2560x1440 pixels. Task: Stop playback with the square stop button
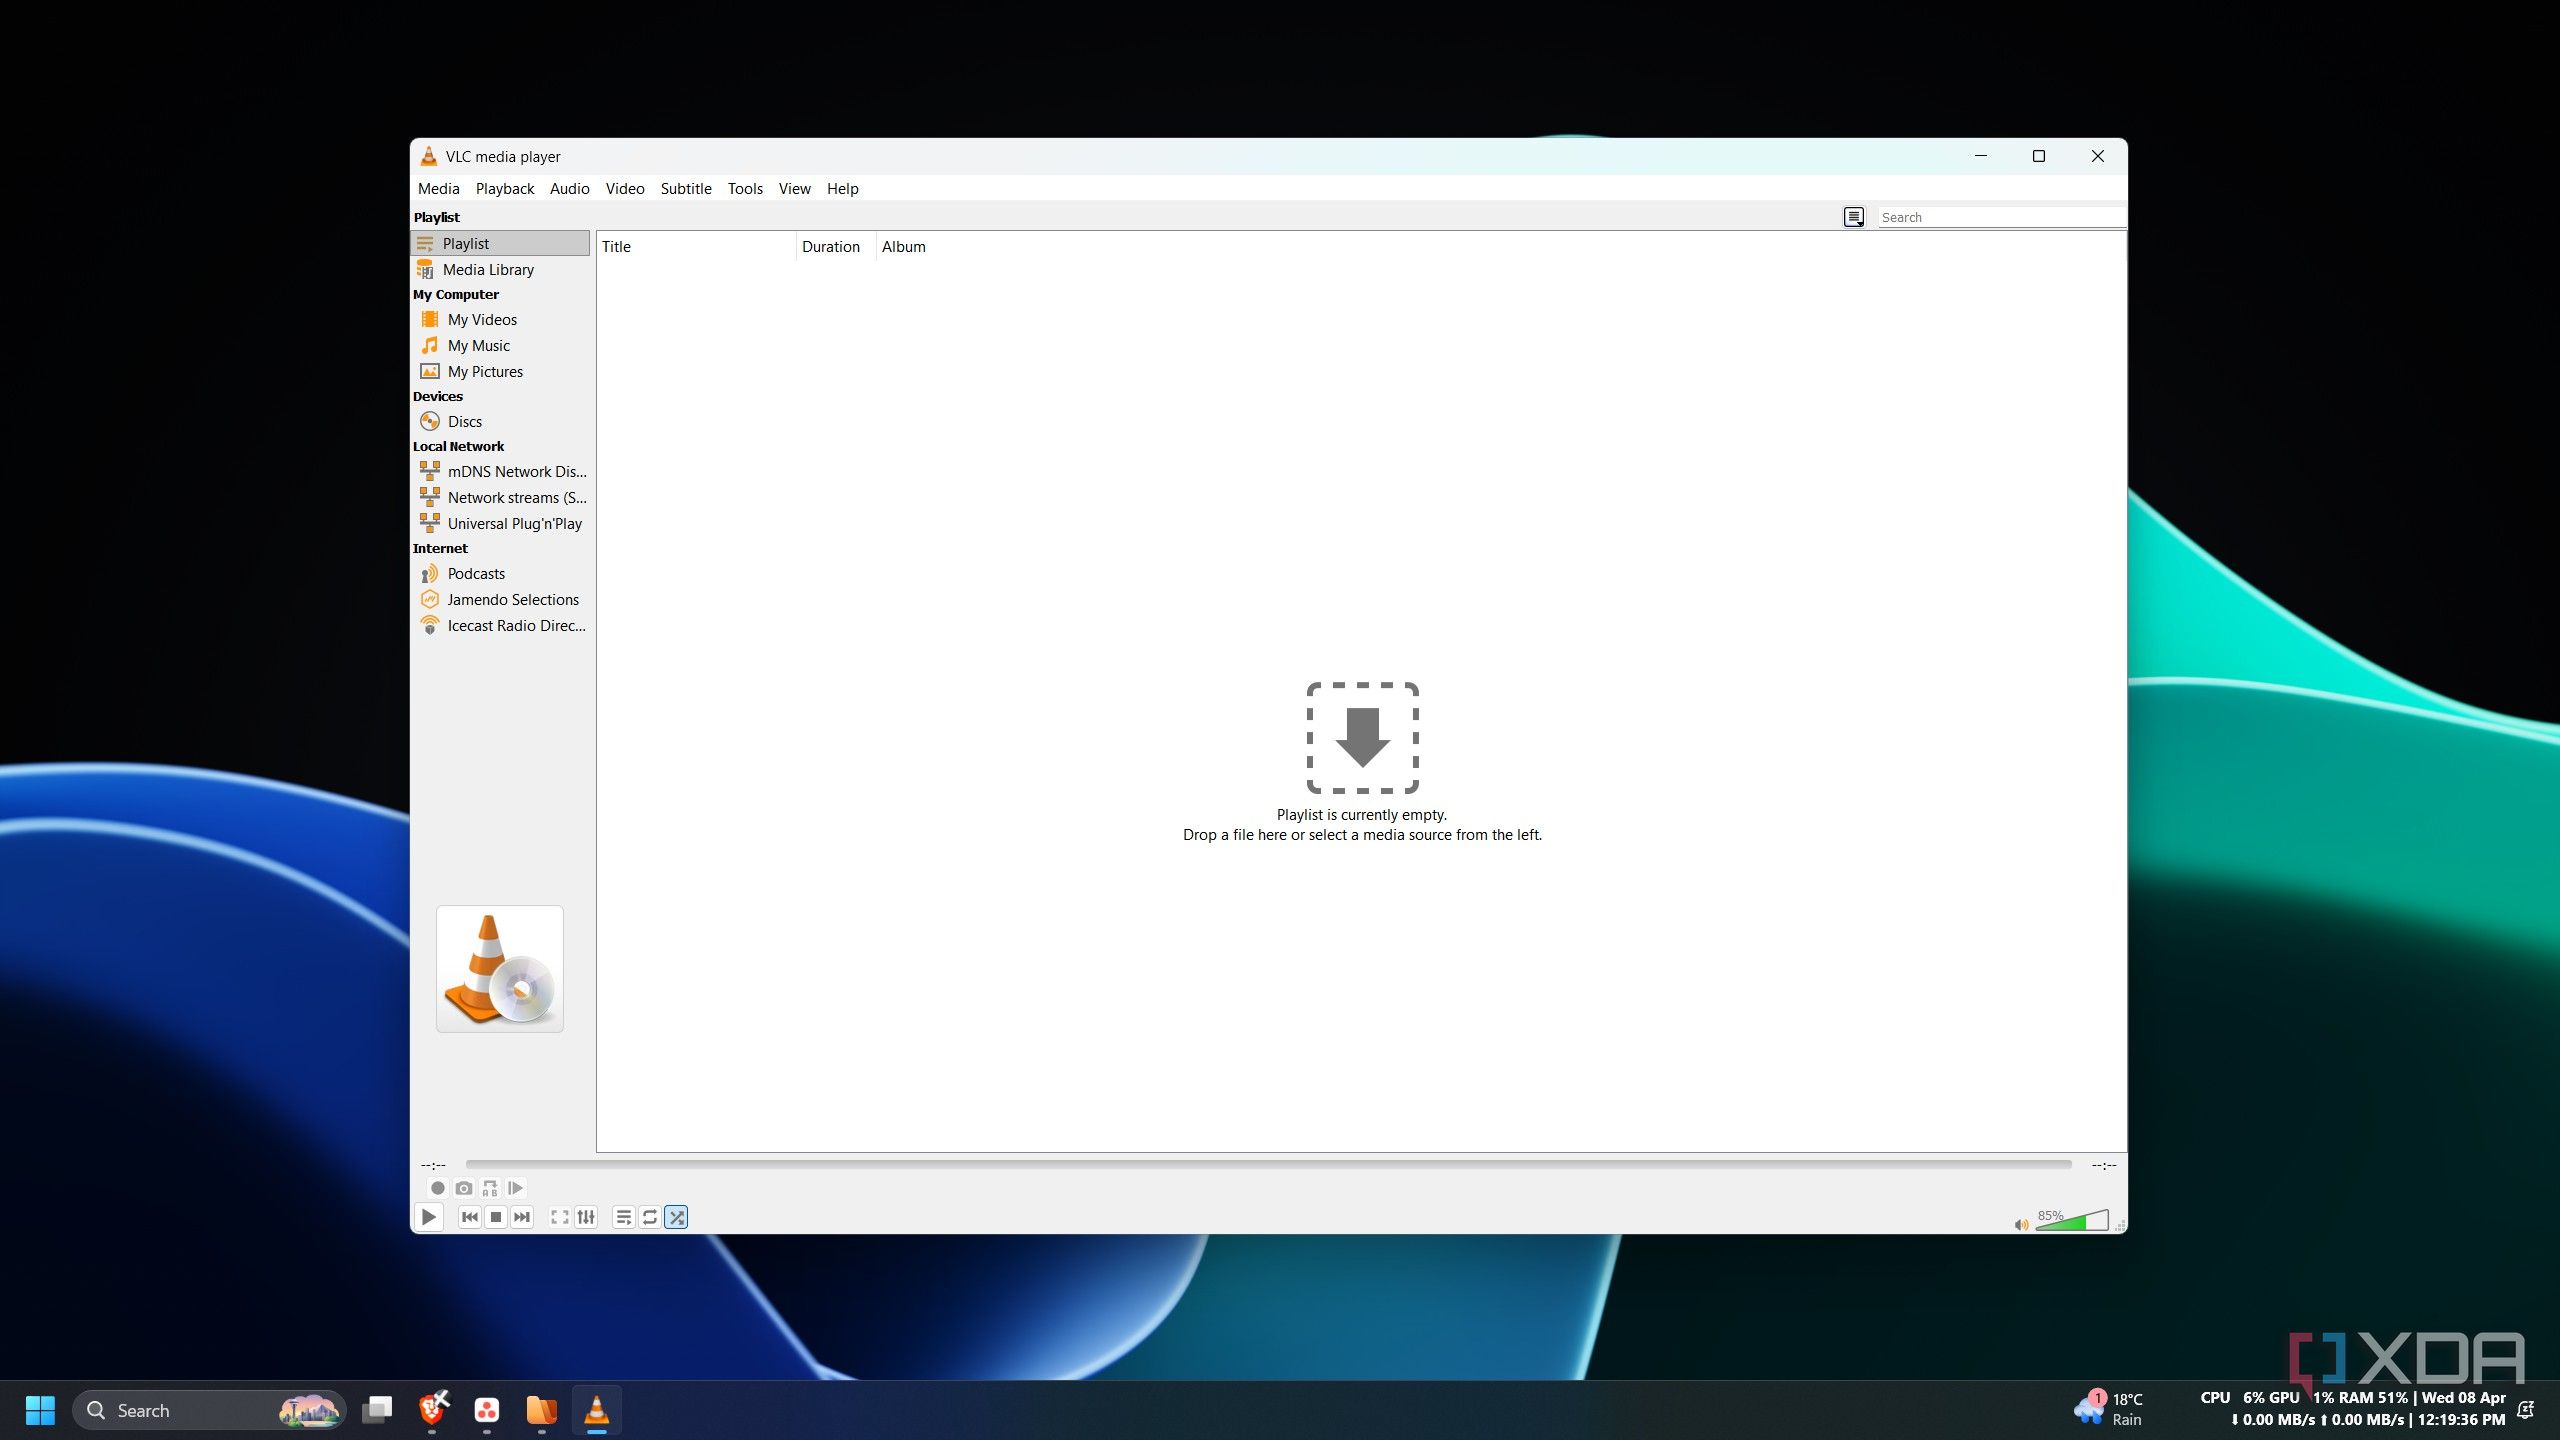pyautogui.click(x=496, y=1217)
